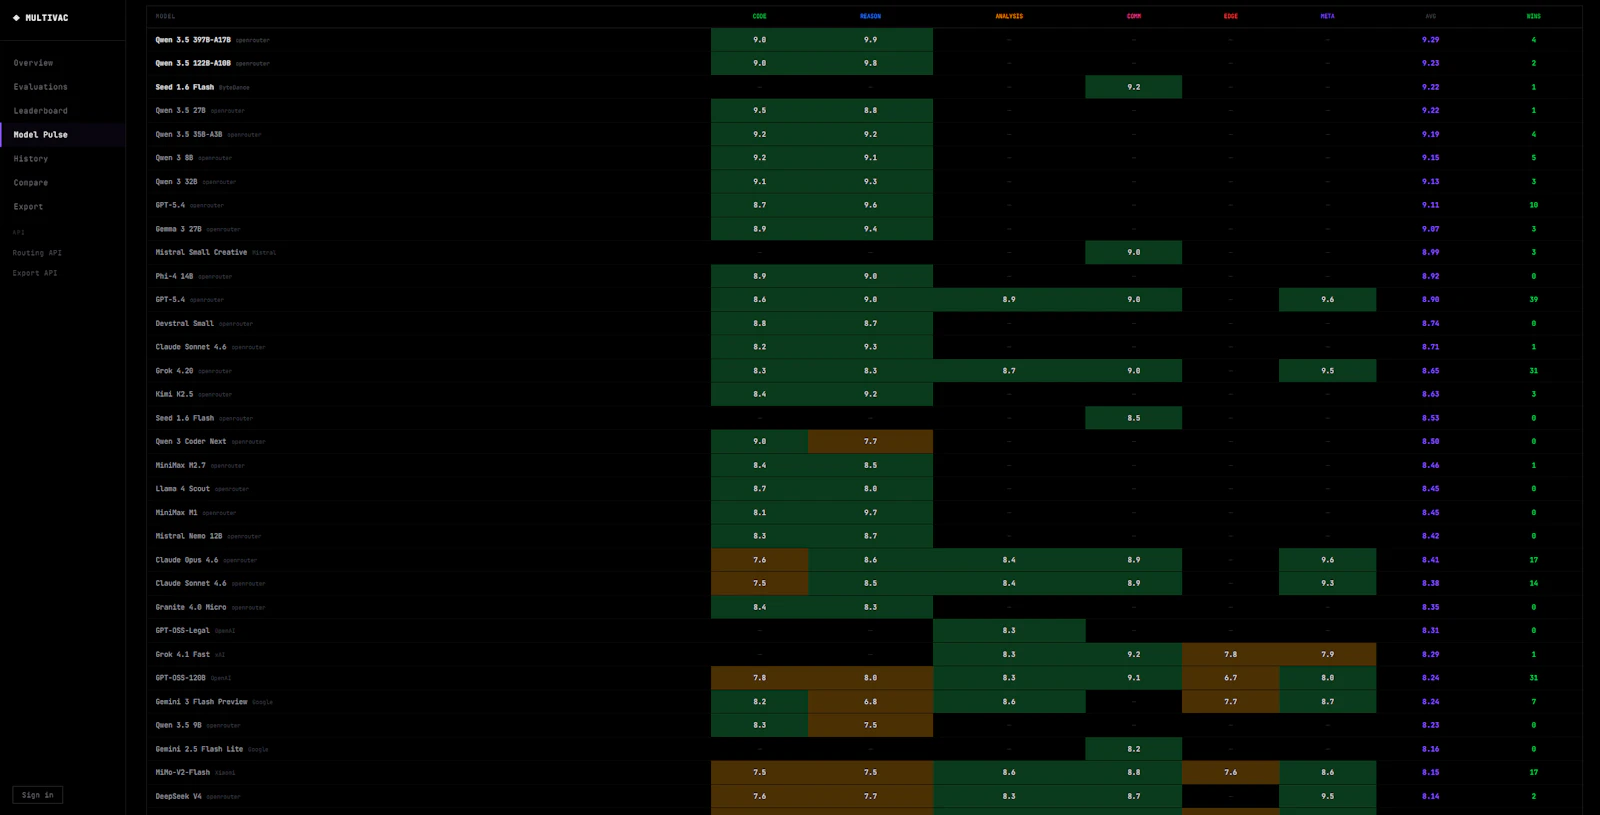The height and width of the screenshot is (815, 1600).
Task: Click the 6.8 reason score of Gemini 3 Flash Preview
Action: pos(870,702)
